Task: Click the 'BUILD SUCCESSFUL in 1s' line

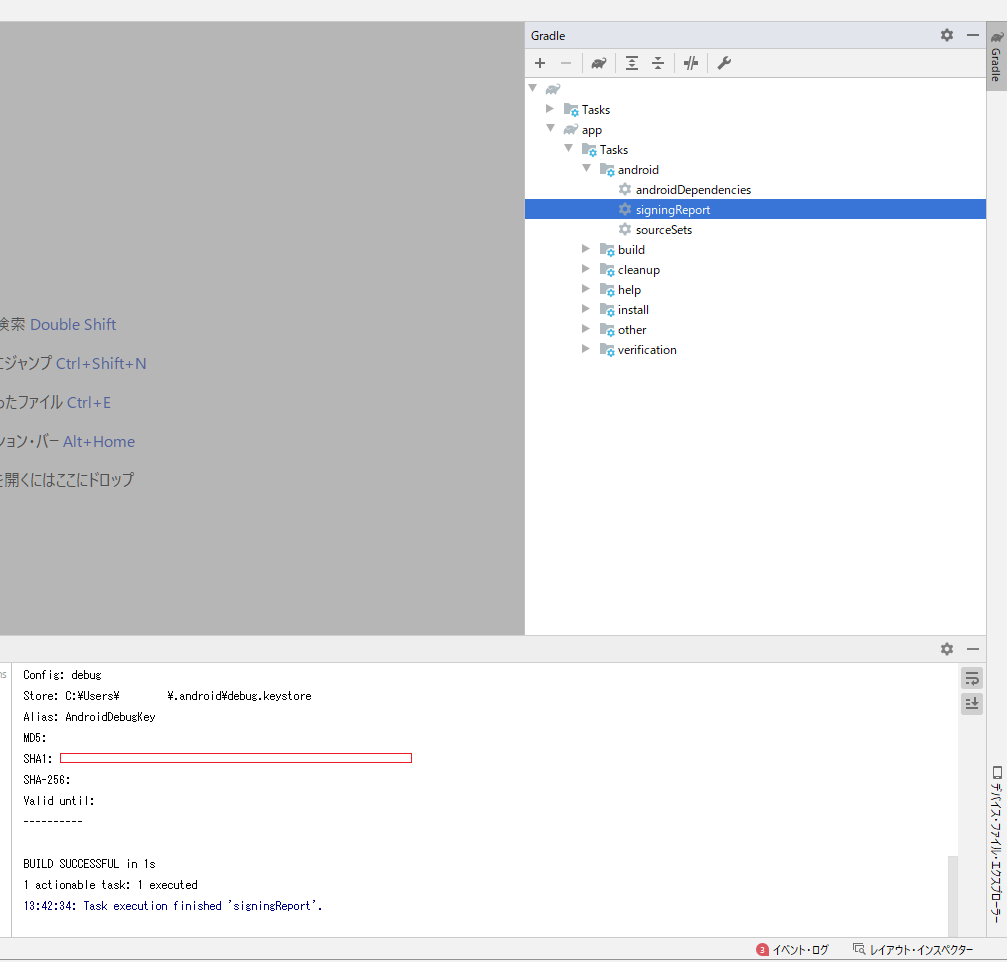Action: click(x=89, y=864)
